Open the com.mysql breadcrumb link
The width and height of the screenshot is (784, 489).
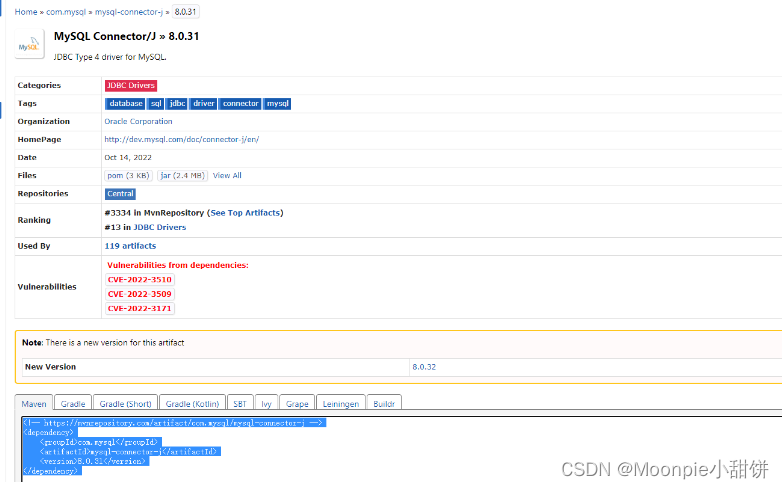[x=66, y=12]
